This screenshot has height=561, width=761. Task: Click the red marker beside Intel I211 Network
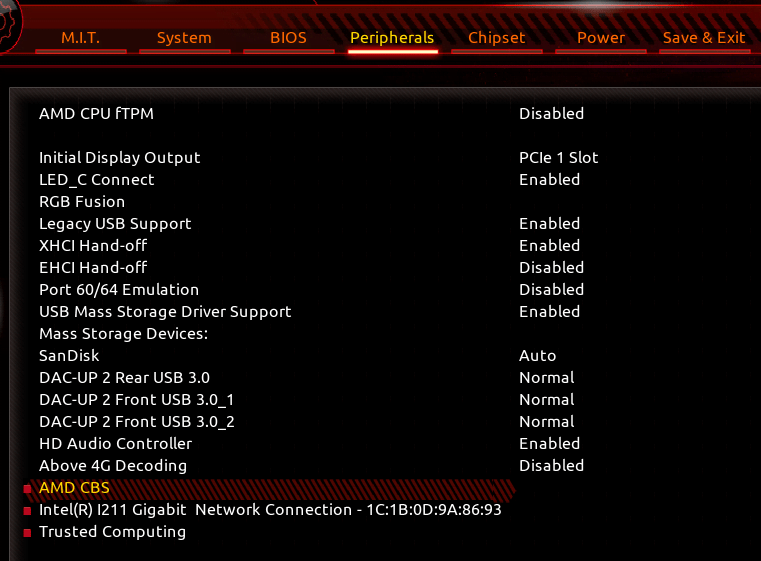28,511
